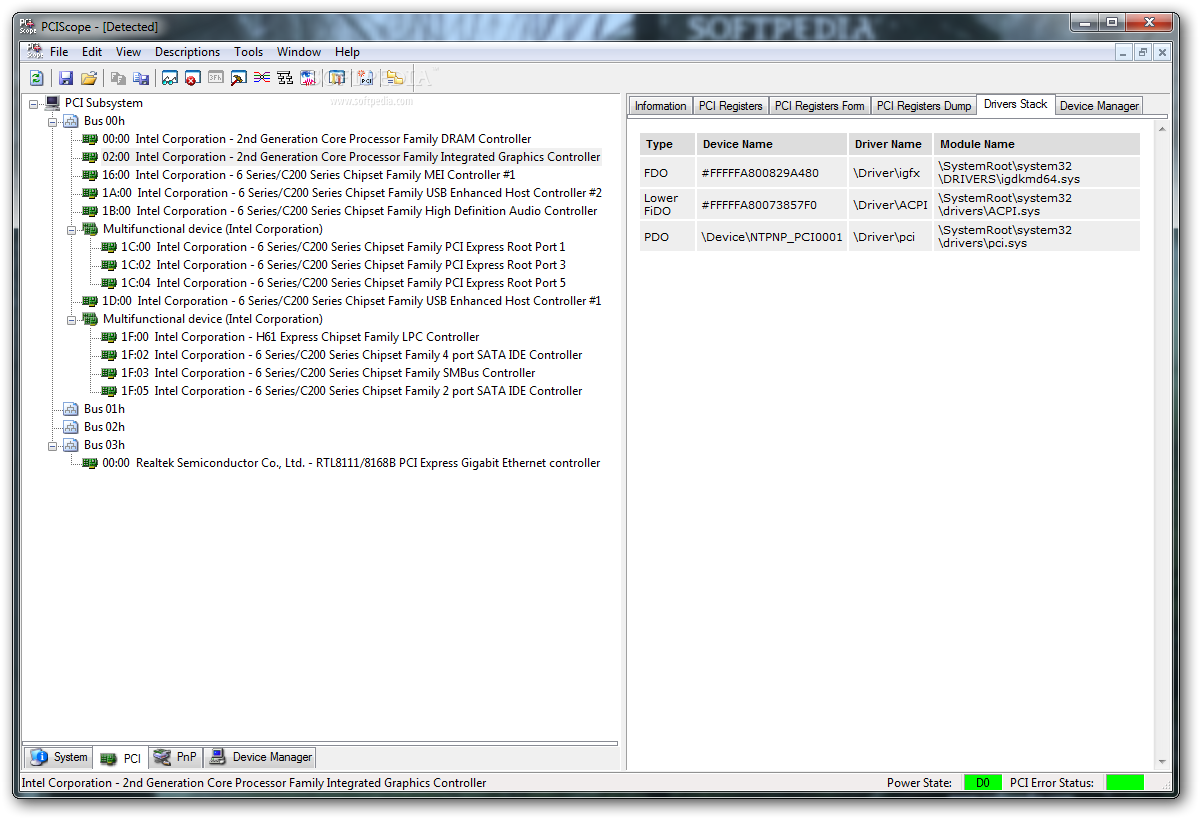
Task: Open the Device Manager tab in the right pane
Action: [1099, 106]
